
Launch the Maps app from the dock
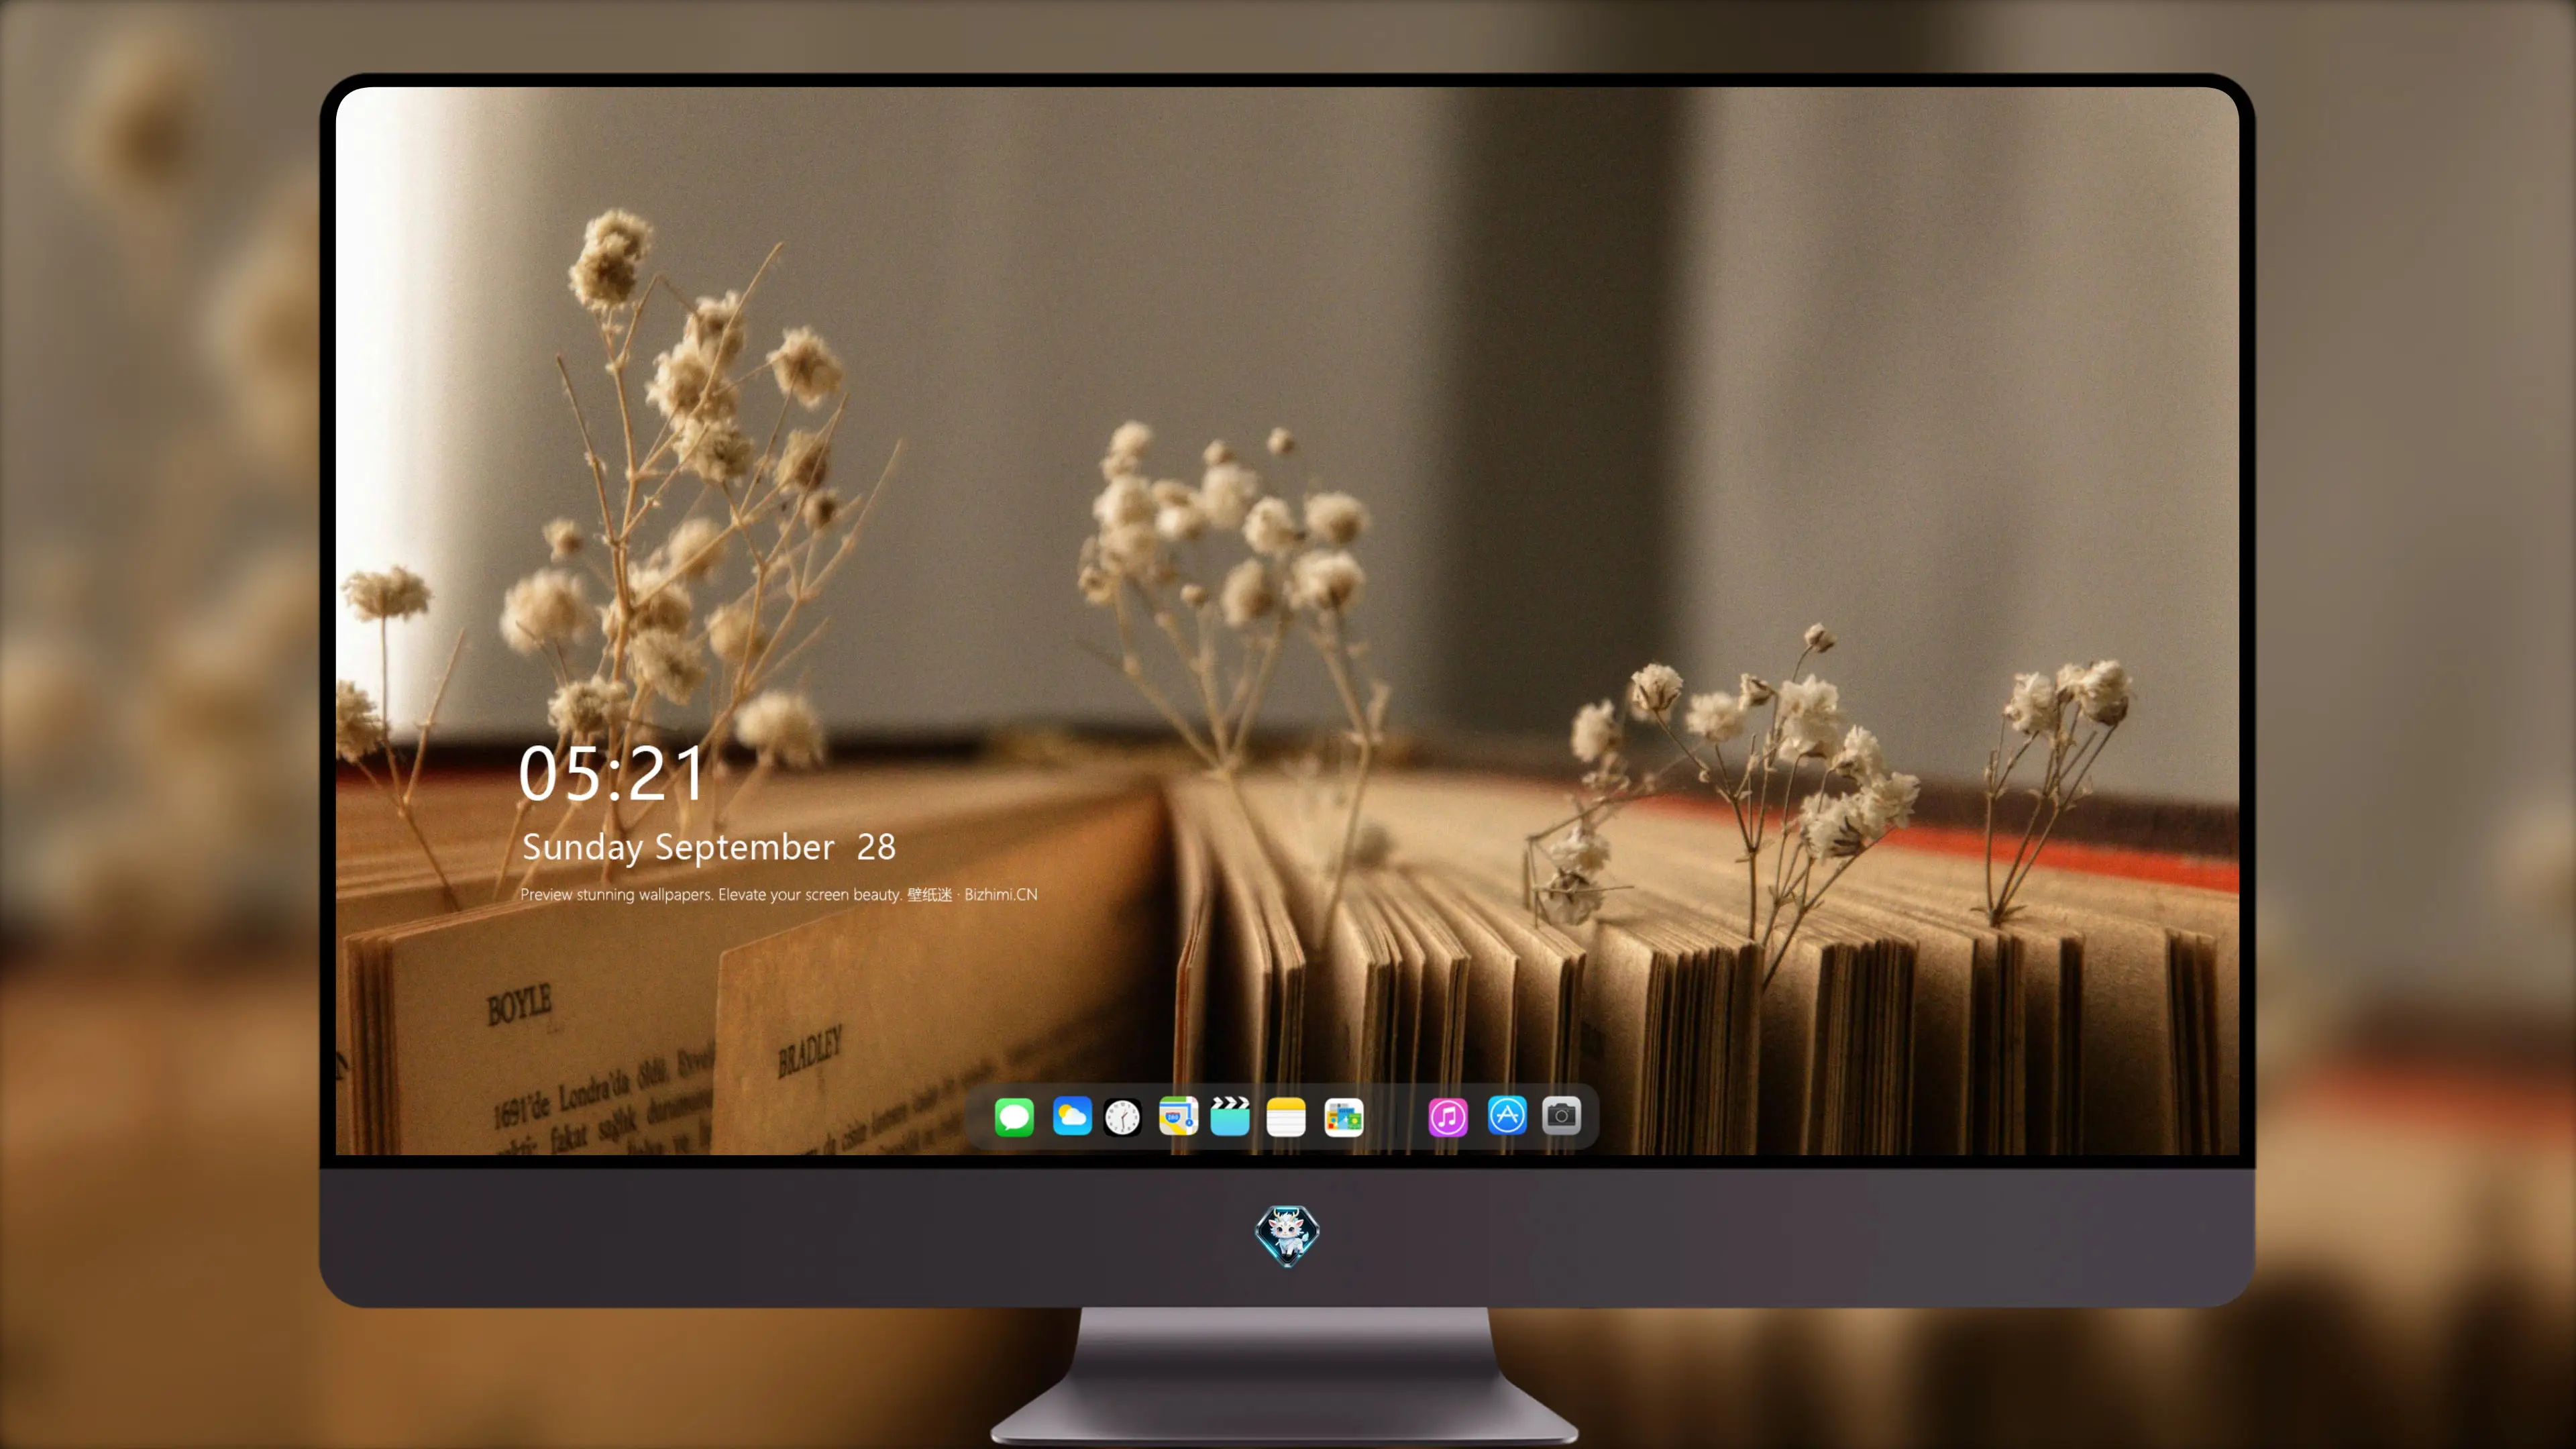click(x=1178, y=1116)
